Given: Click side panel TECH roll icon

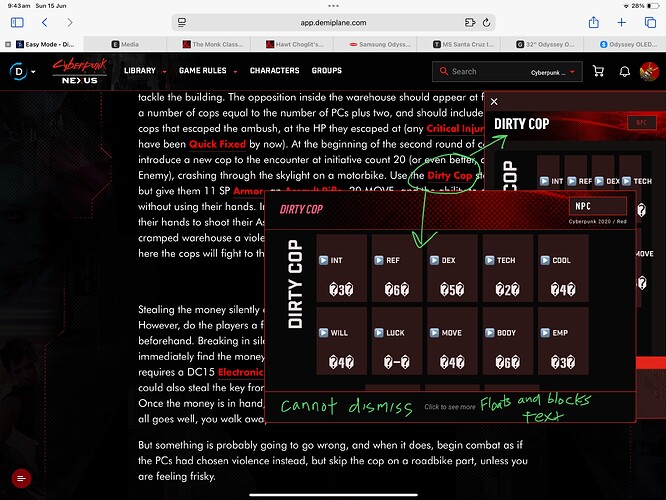Looking at the screenshot, I should coord(626,181).
